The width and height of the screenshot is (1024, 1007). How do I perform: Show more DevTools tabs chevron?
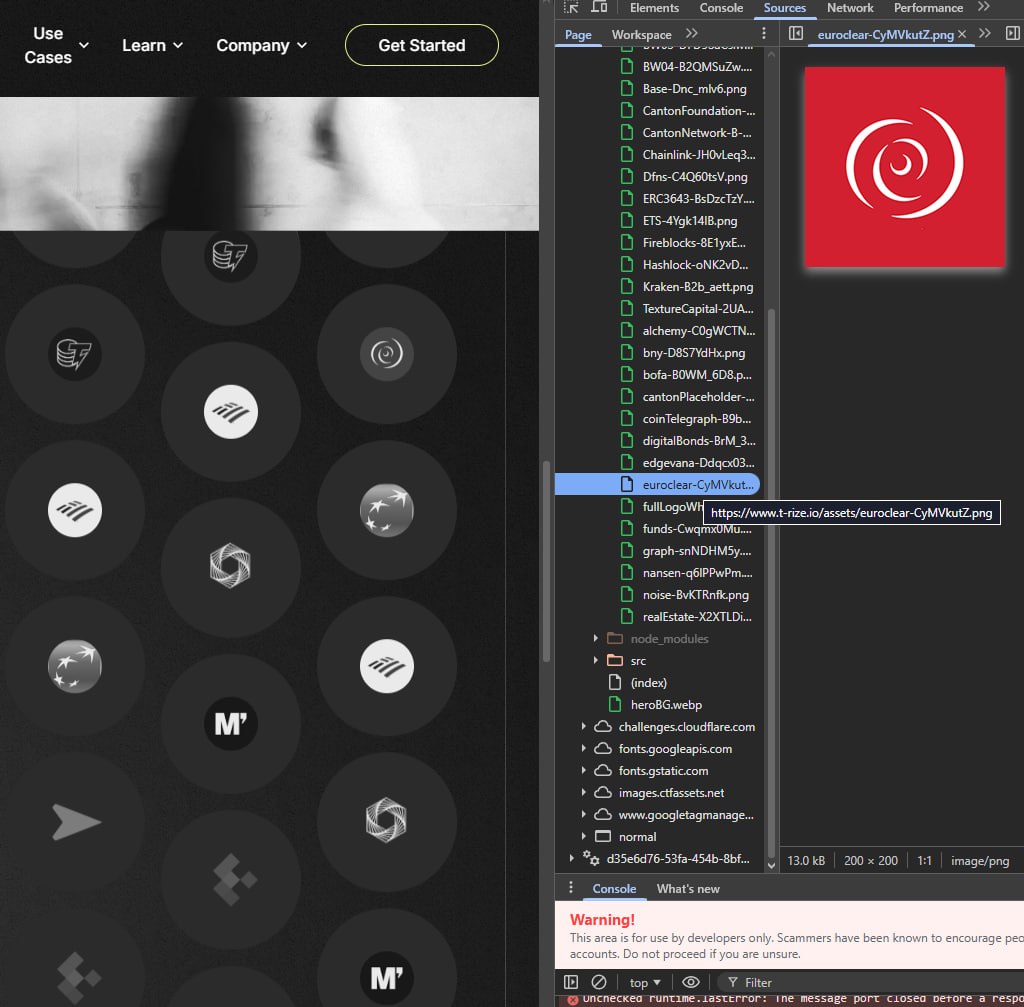(984, 7)
